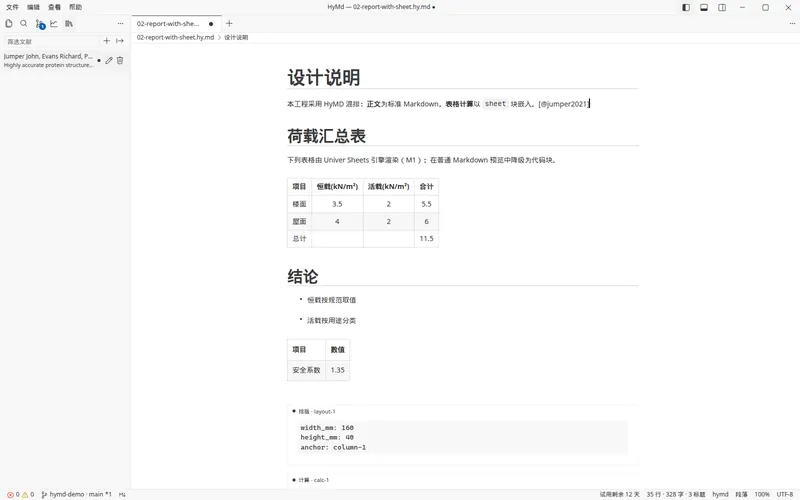This screenshot has width=800, height=500.
Task: Click 数值 header in small table
Action: [337, 349]
